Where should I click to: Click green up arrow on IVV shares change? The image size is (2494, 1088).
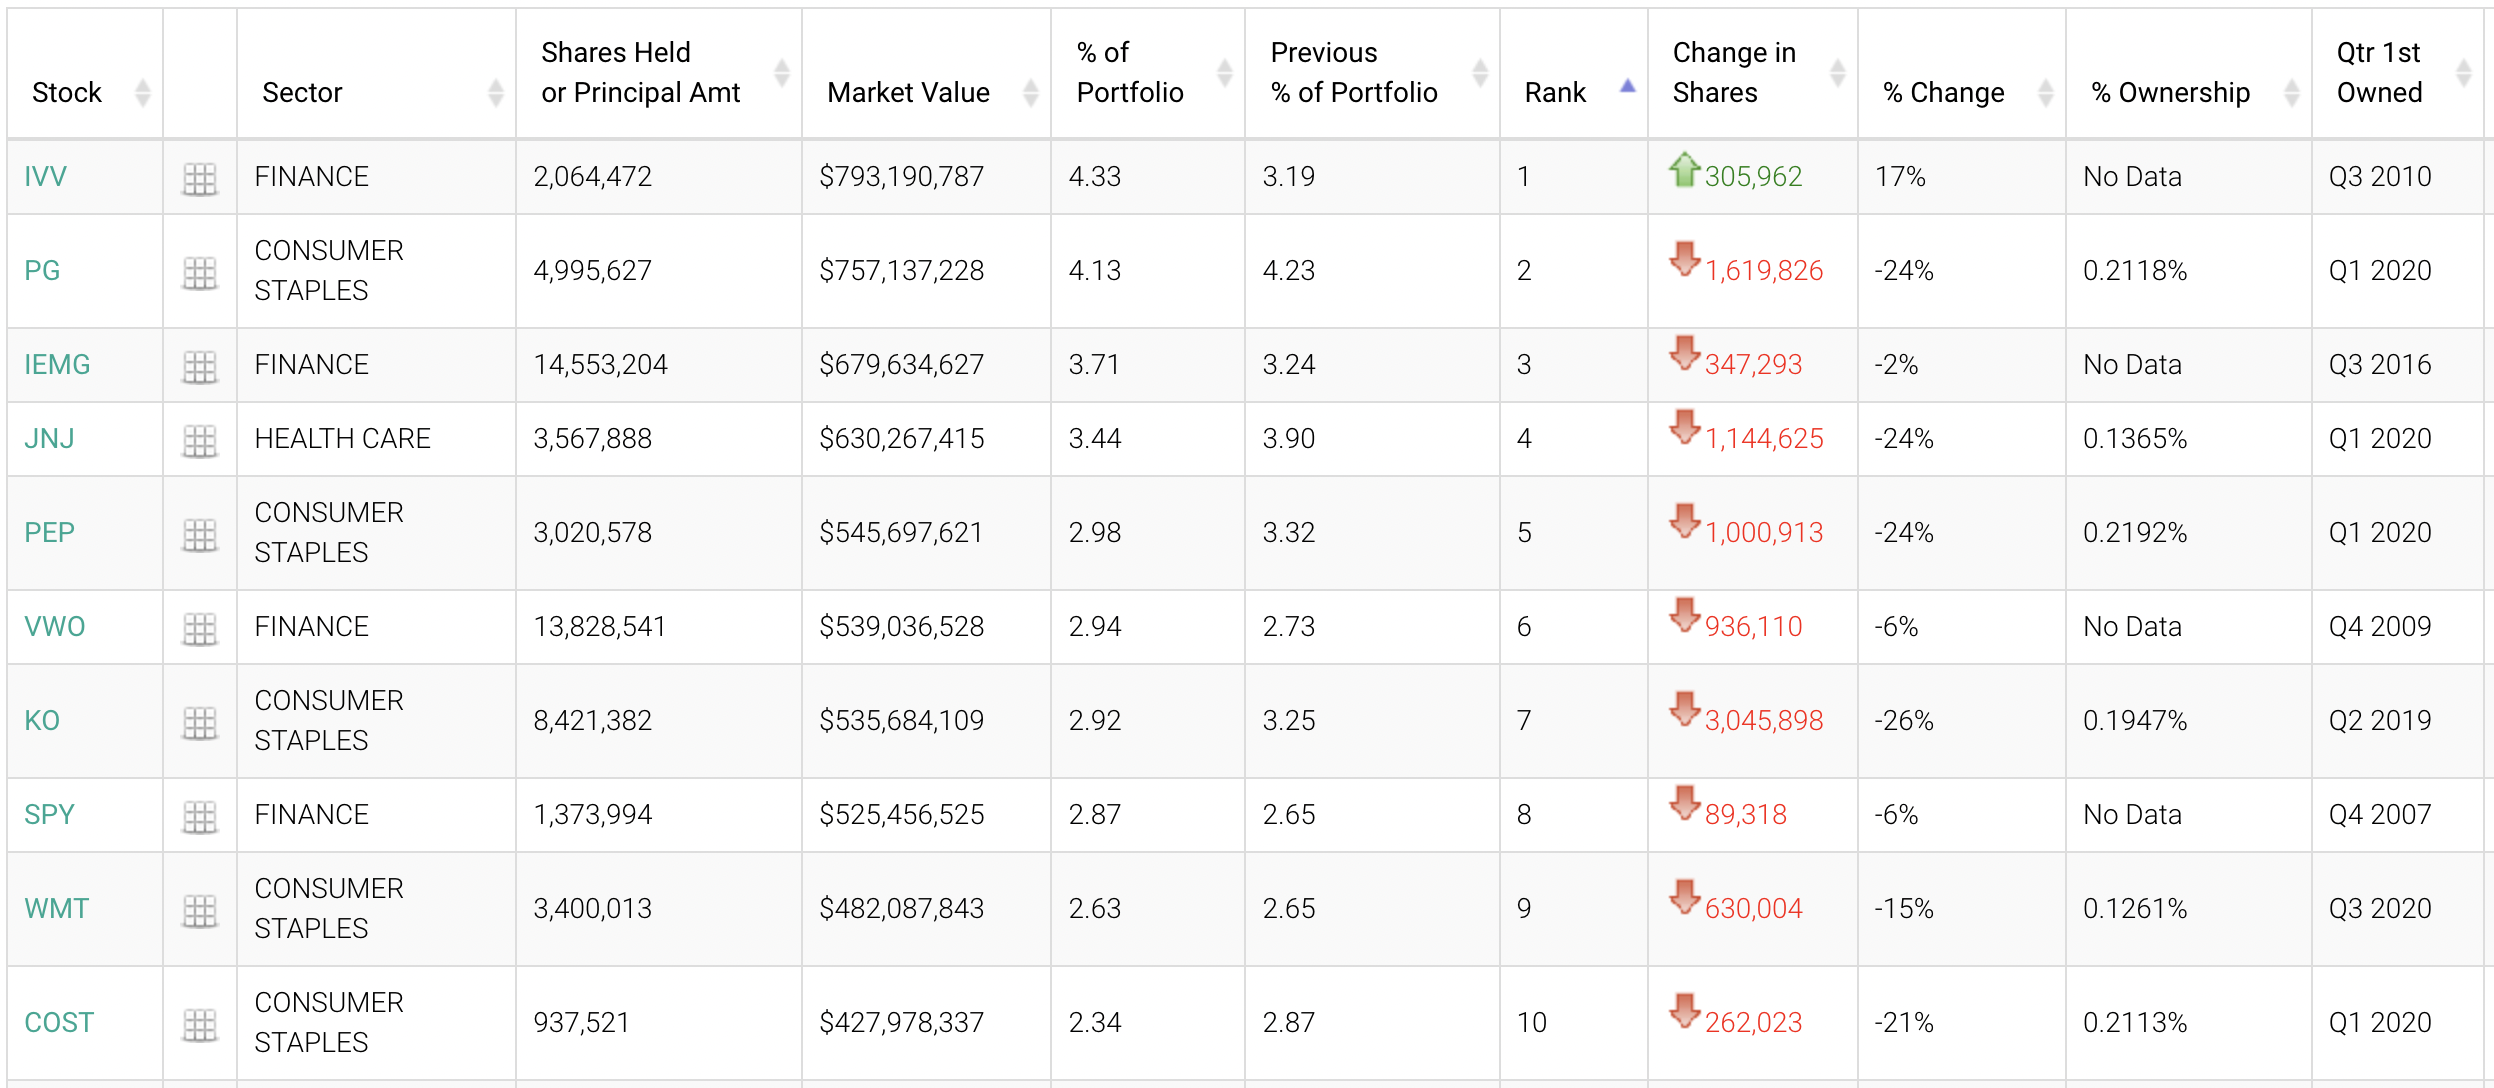[x=1684, y=169]
